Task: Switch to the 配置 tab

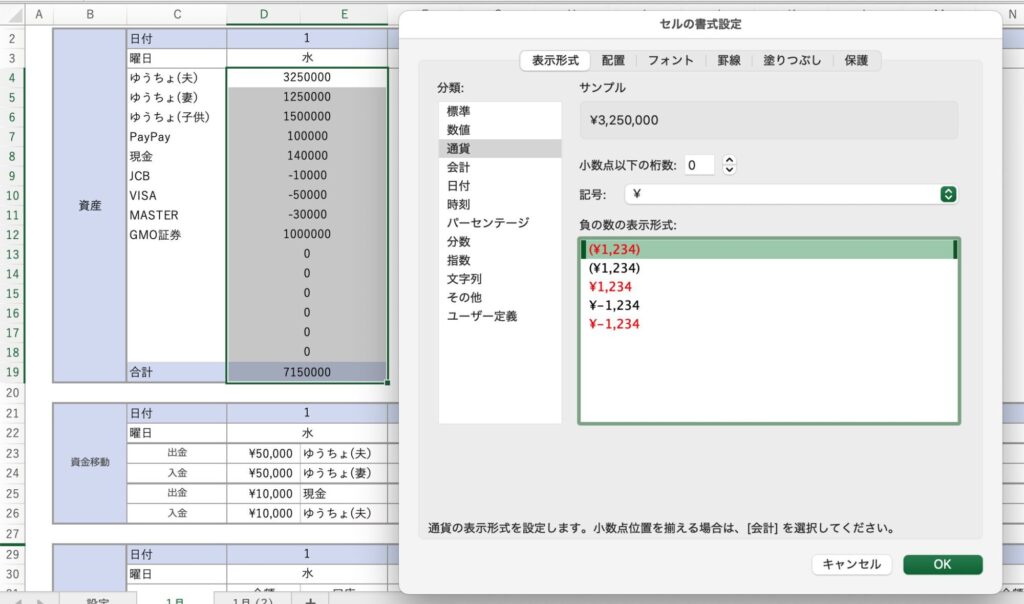Action: [613, 60]
